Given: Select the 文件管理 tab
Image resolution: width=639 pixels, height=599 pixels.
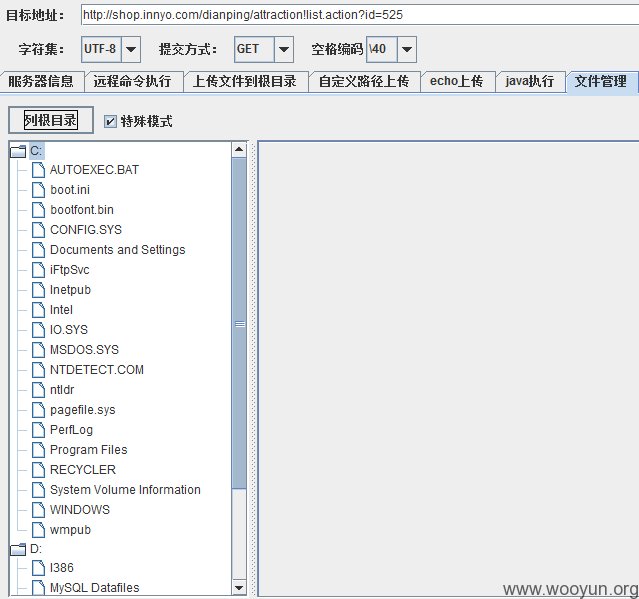Looking at the screenshot, I should point(601,81).
